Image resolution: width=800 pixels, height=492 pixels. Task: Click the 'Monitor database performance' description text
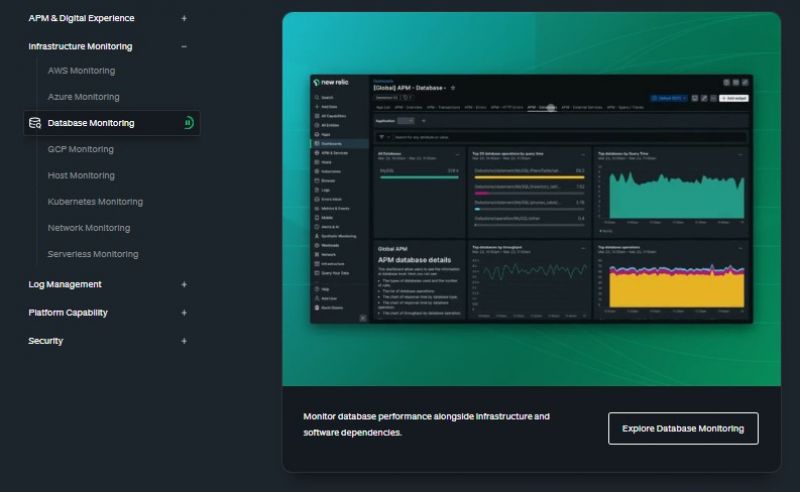click(427, 425)
